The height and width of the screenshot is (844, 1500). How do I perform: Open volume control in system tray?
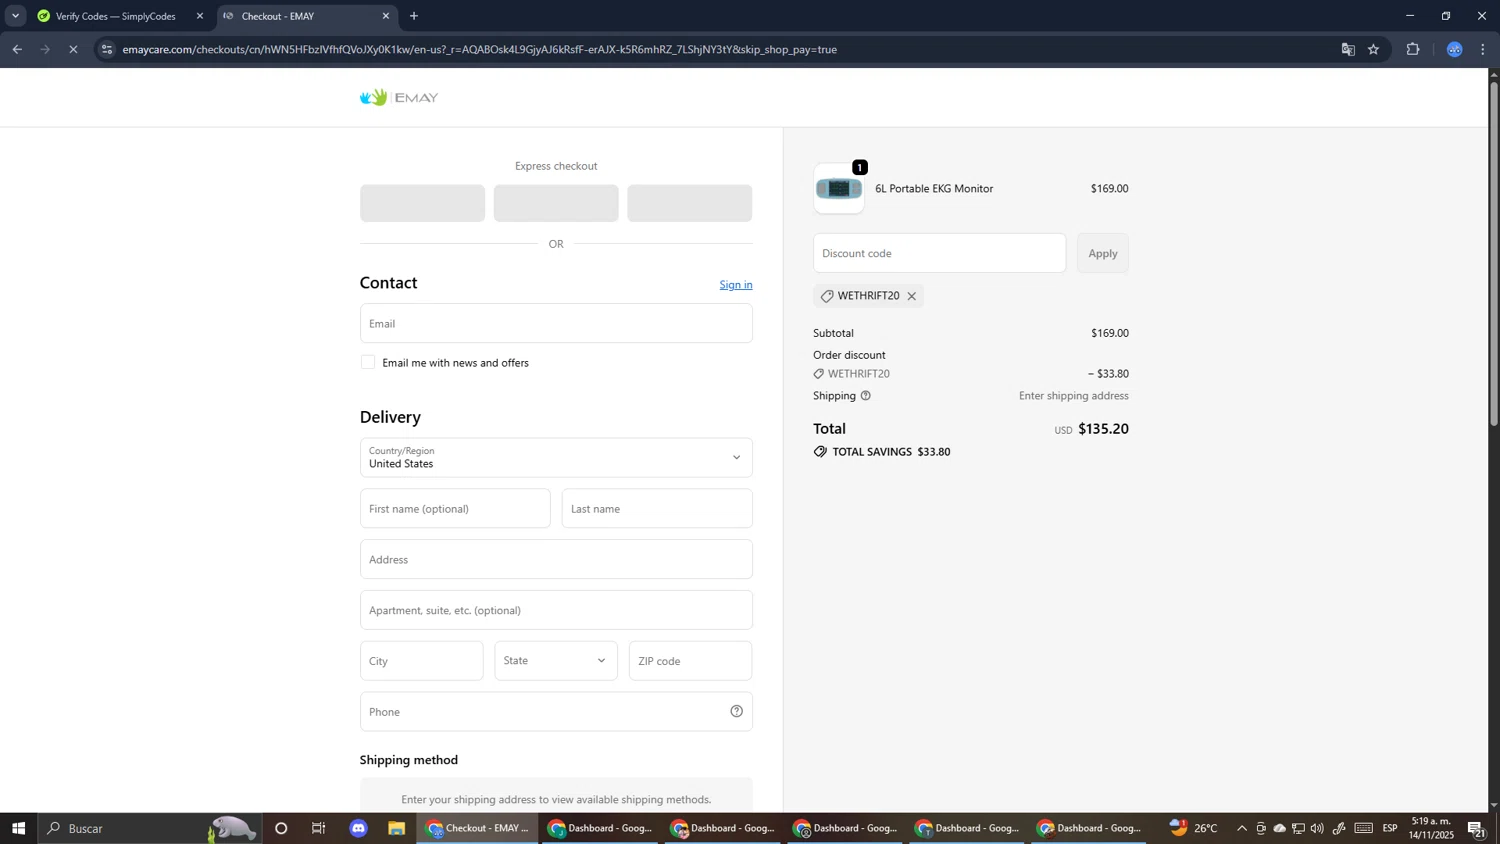(1317, 828)
